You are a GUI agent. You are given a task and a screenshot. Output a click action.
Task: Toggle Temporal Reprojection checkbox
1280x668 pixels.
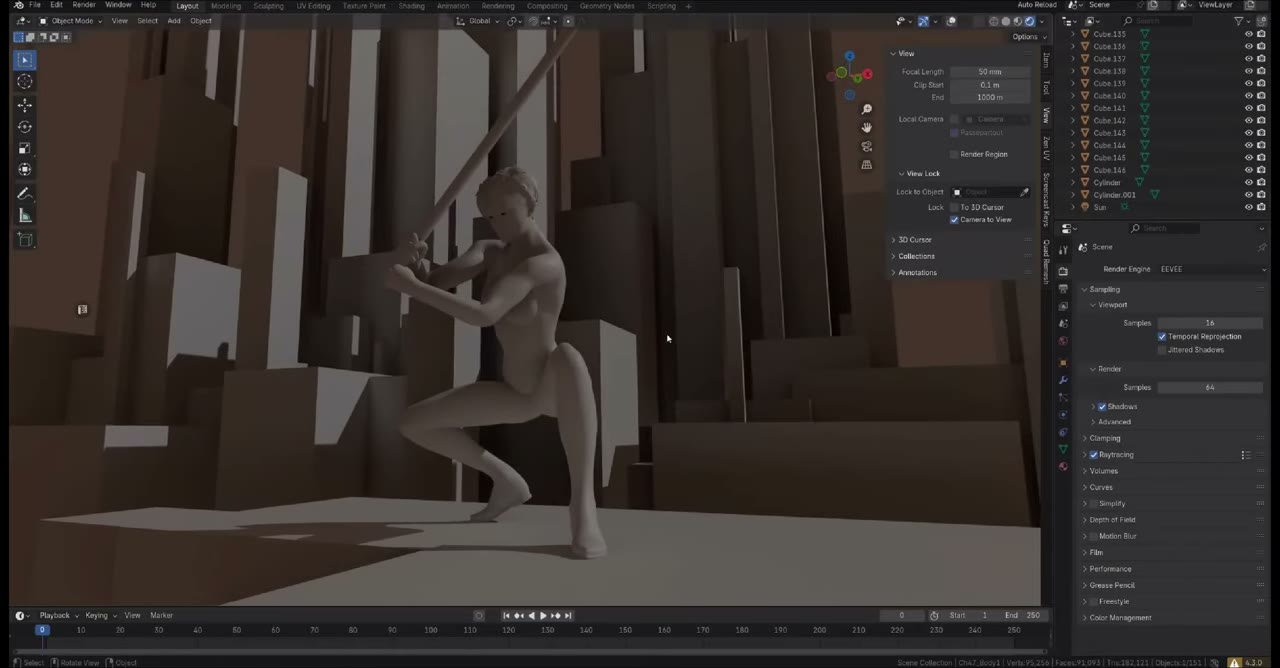tap(1162, 337)
